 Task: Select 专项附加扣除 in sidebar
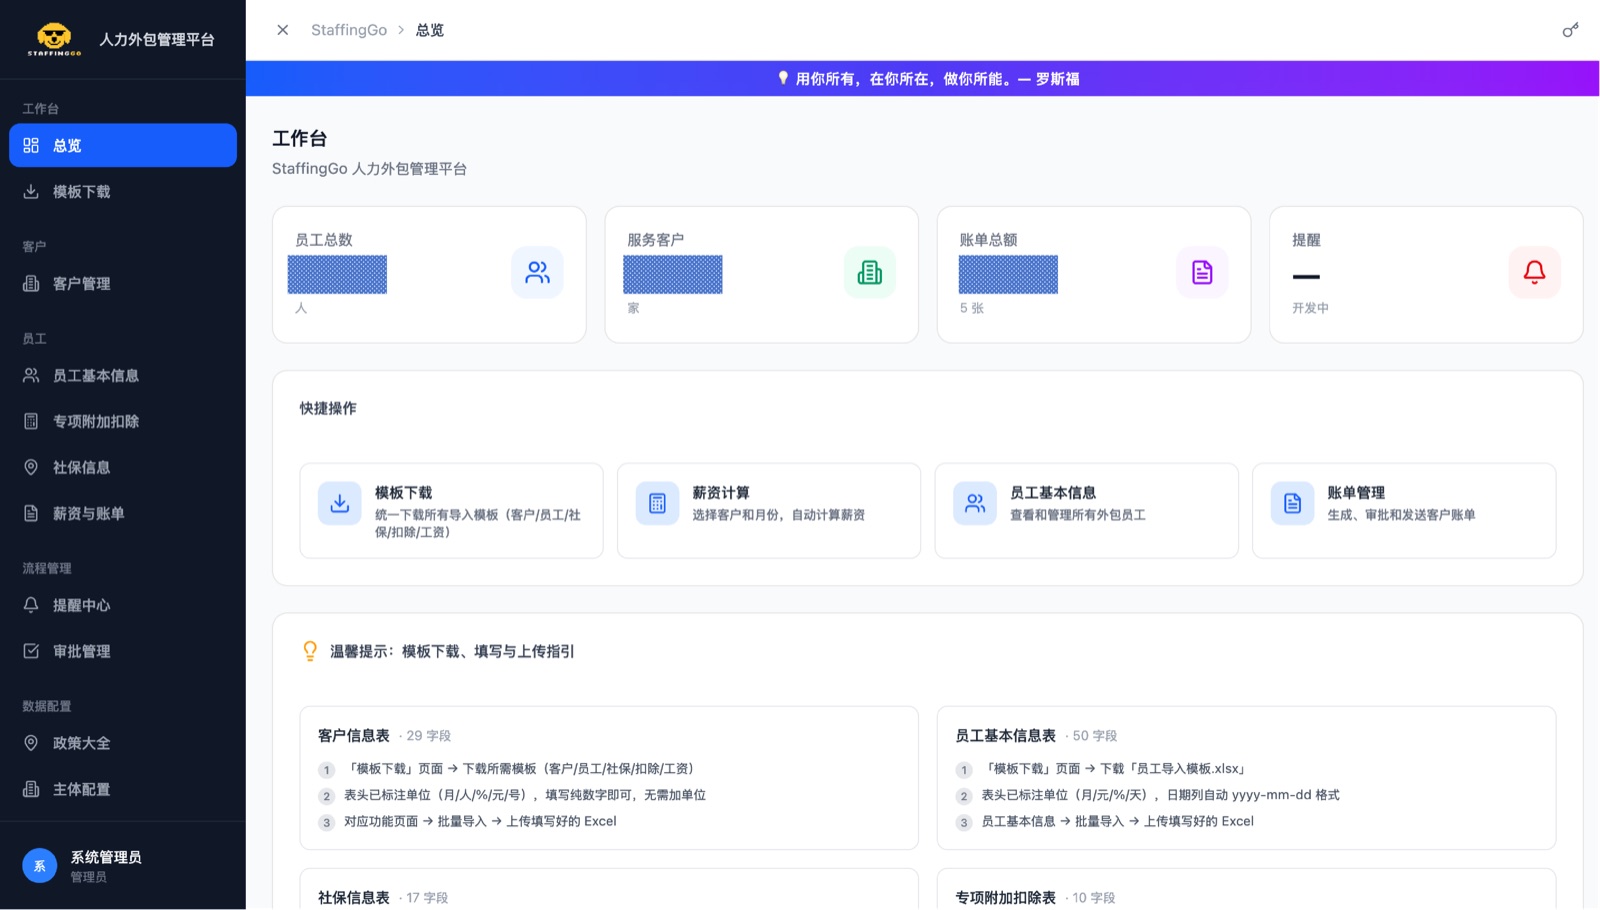point(123,421)
